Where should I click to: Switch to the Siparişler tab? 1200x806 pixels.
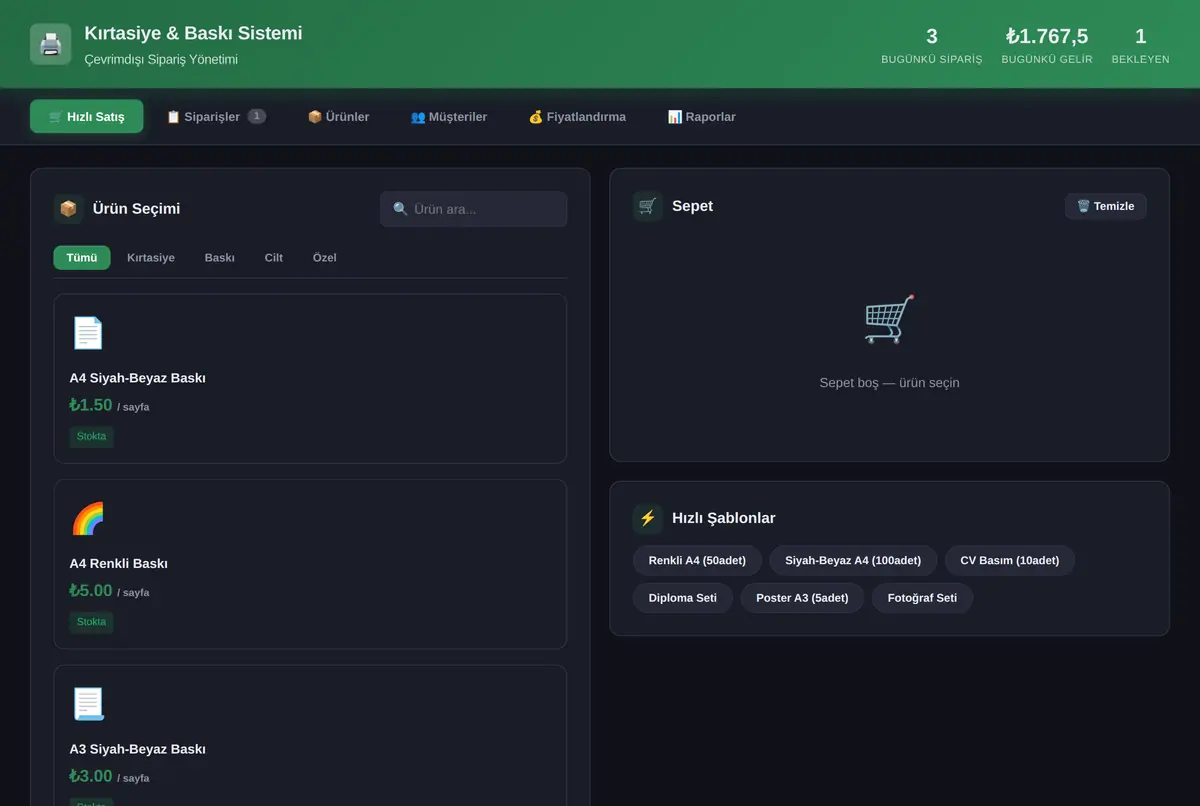tap(216, 117)
